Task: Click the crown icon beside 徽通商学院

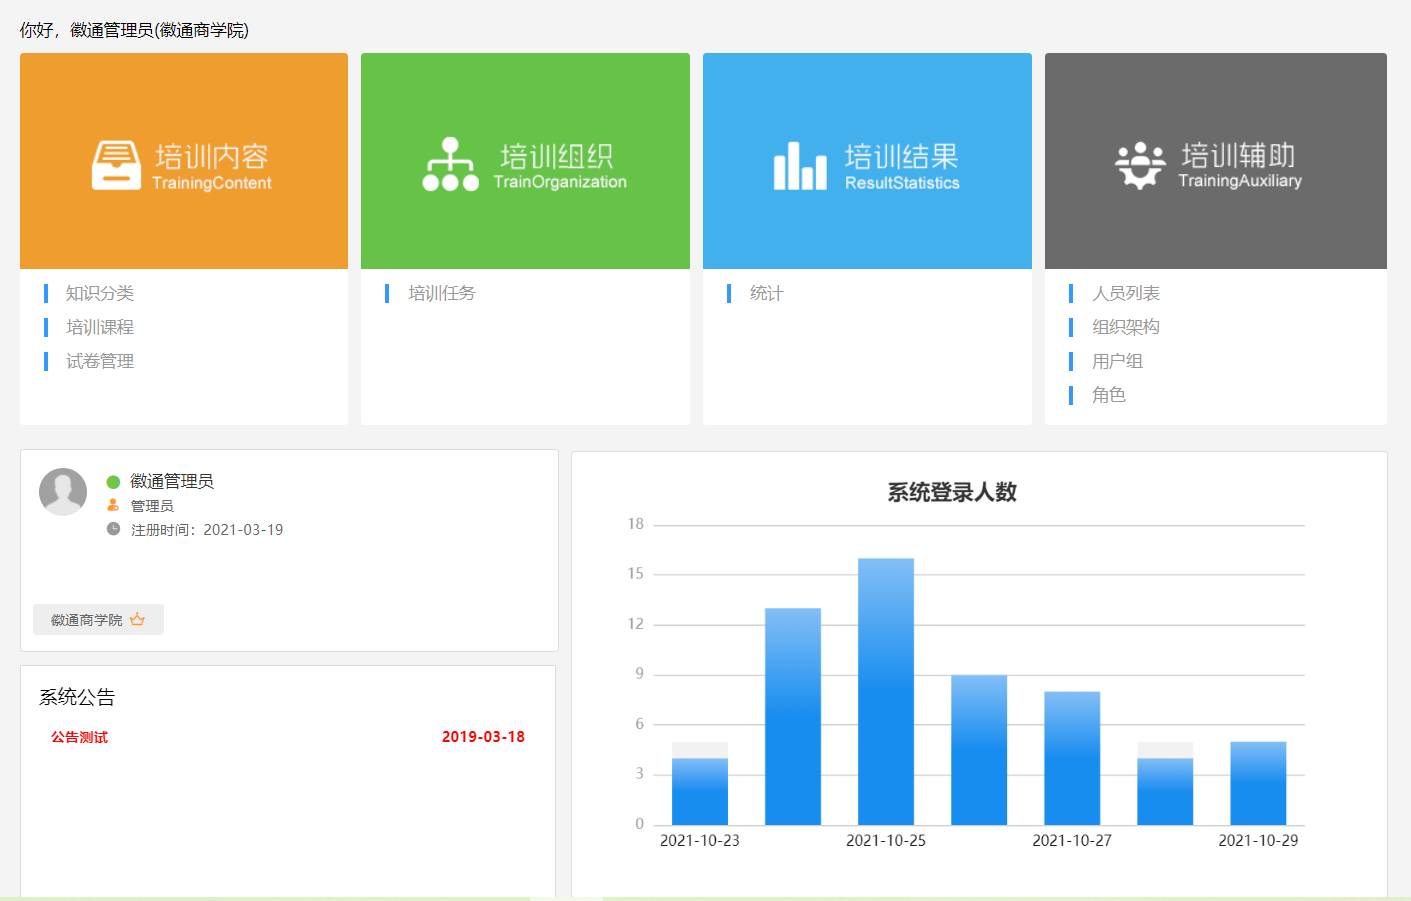Action: 138,620
